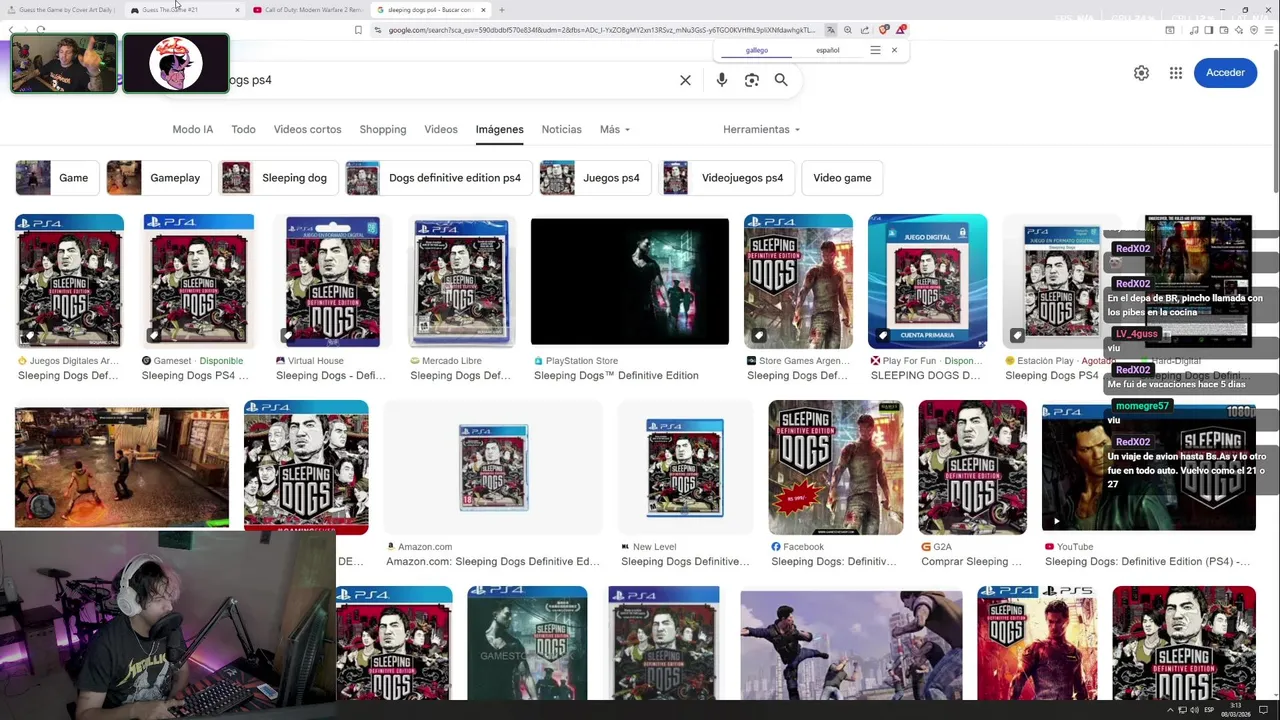Viewport: 1280px width, 720px height.
Task: Select español language in translate popup
Action: (x=828, y=50)
